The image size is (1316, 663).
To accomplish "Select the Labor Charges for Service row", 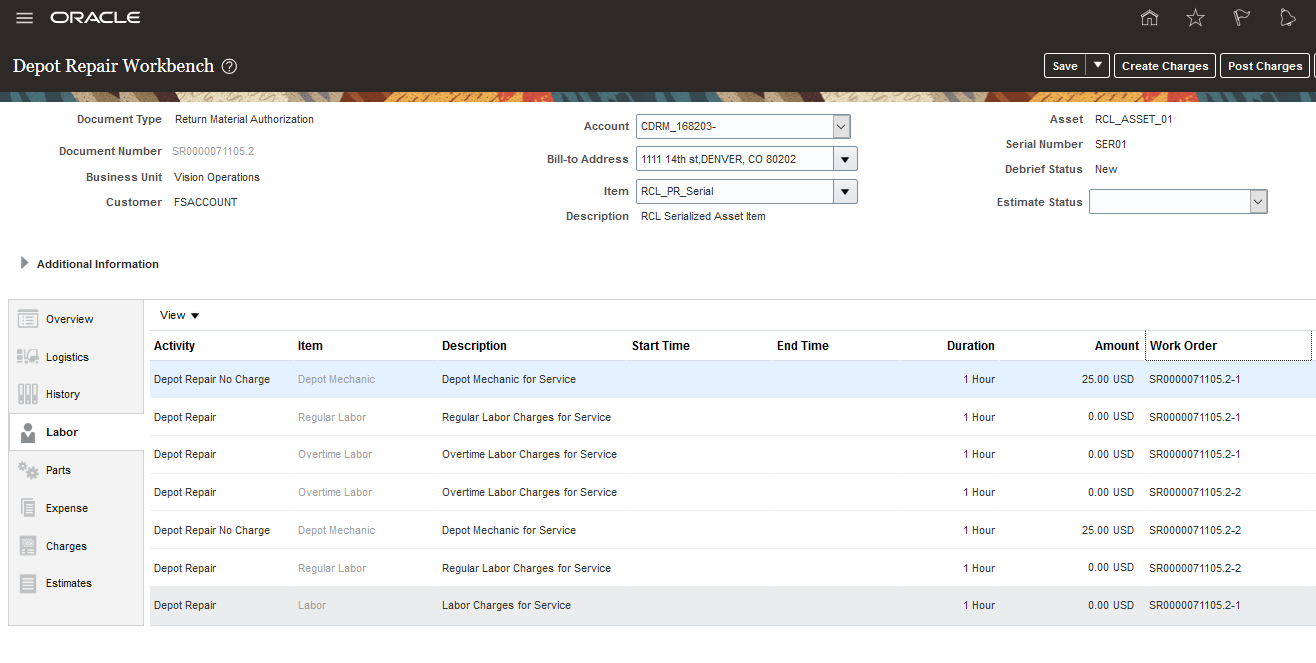I will 732,606.
